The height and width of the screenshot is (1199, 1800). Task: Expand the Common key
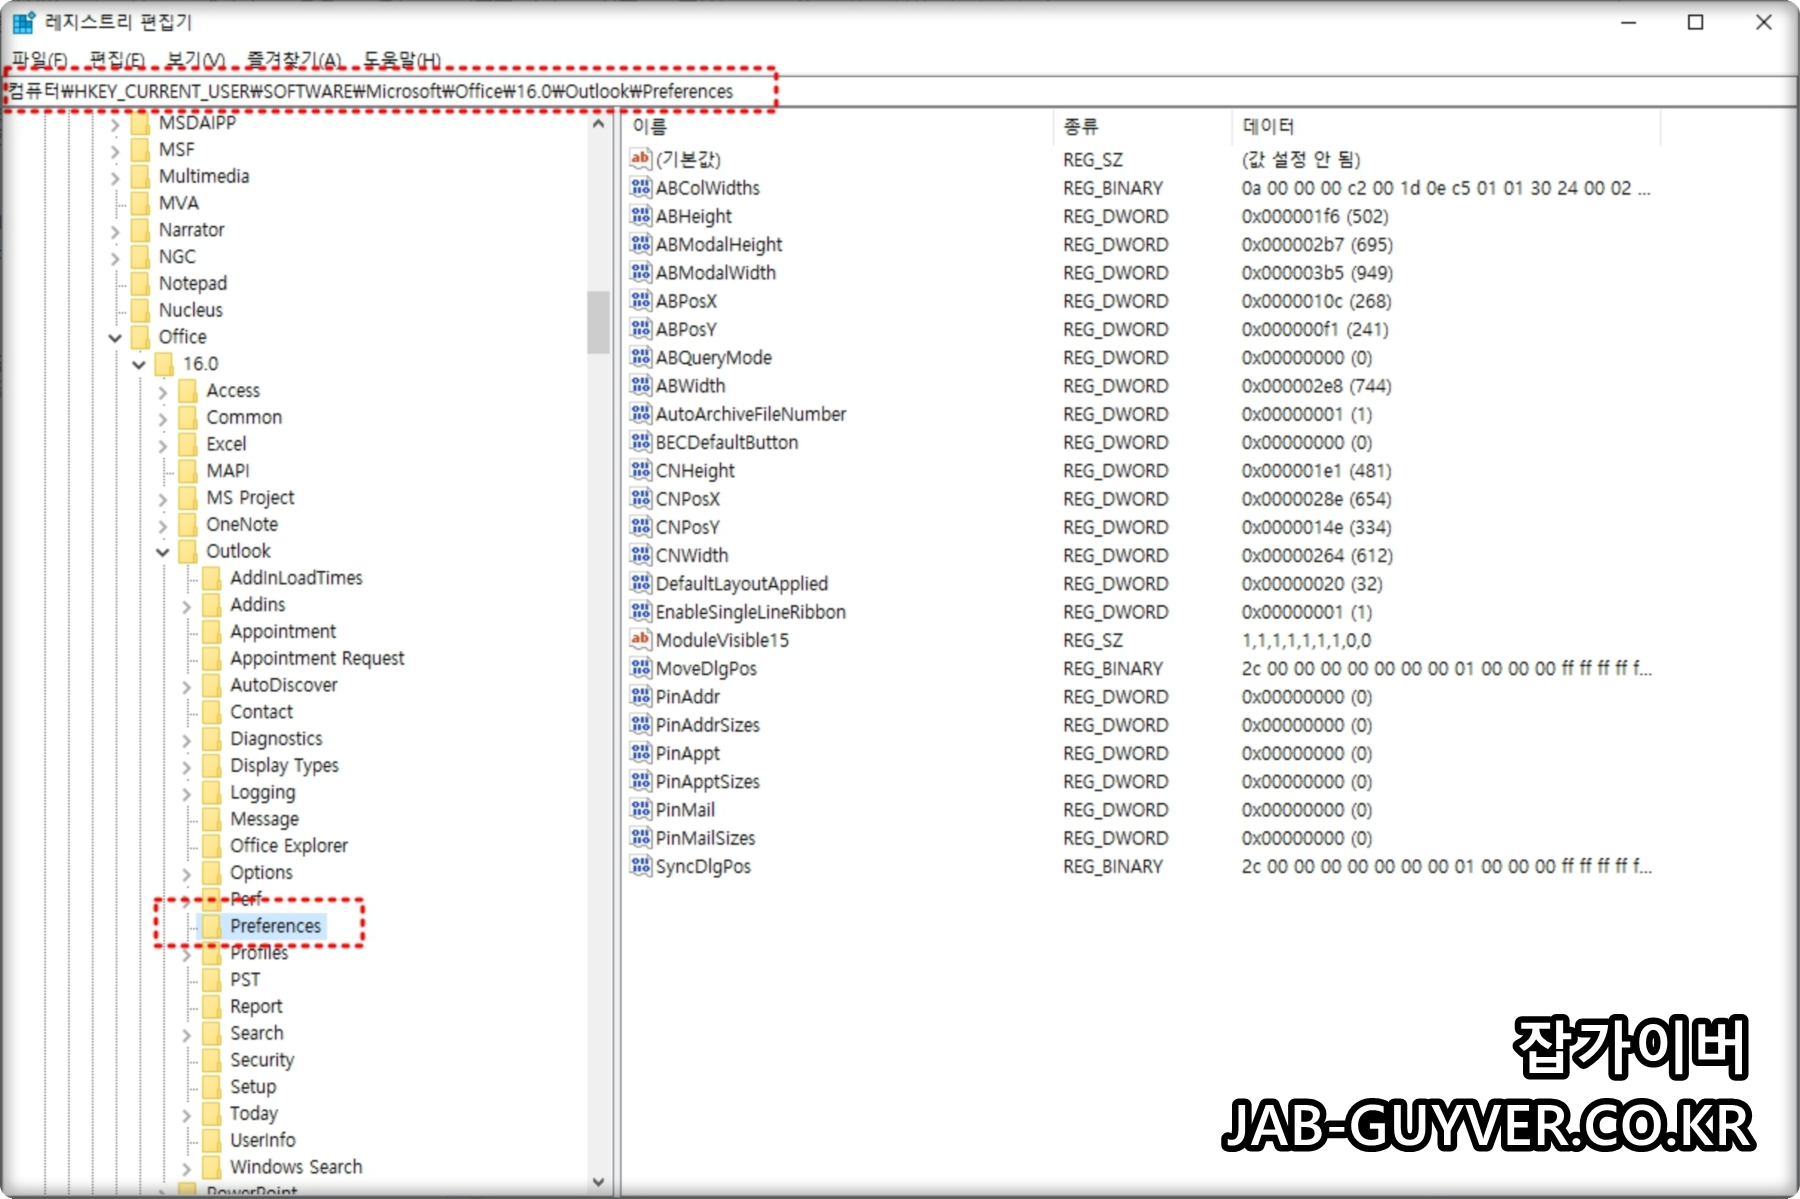tap(163, 418)
